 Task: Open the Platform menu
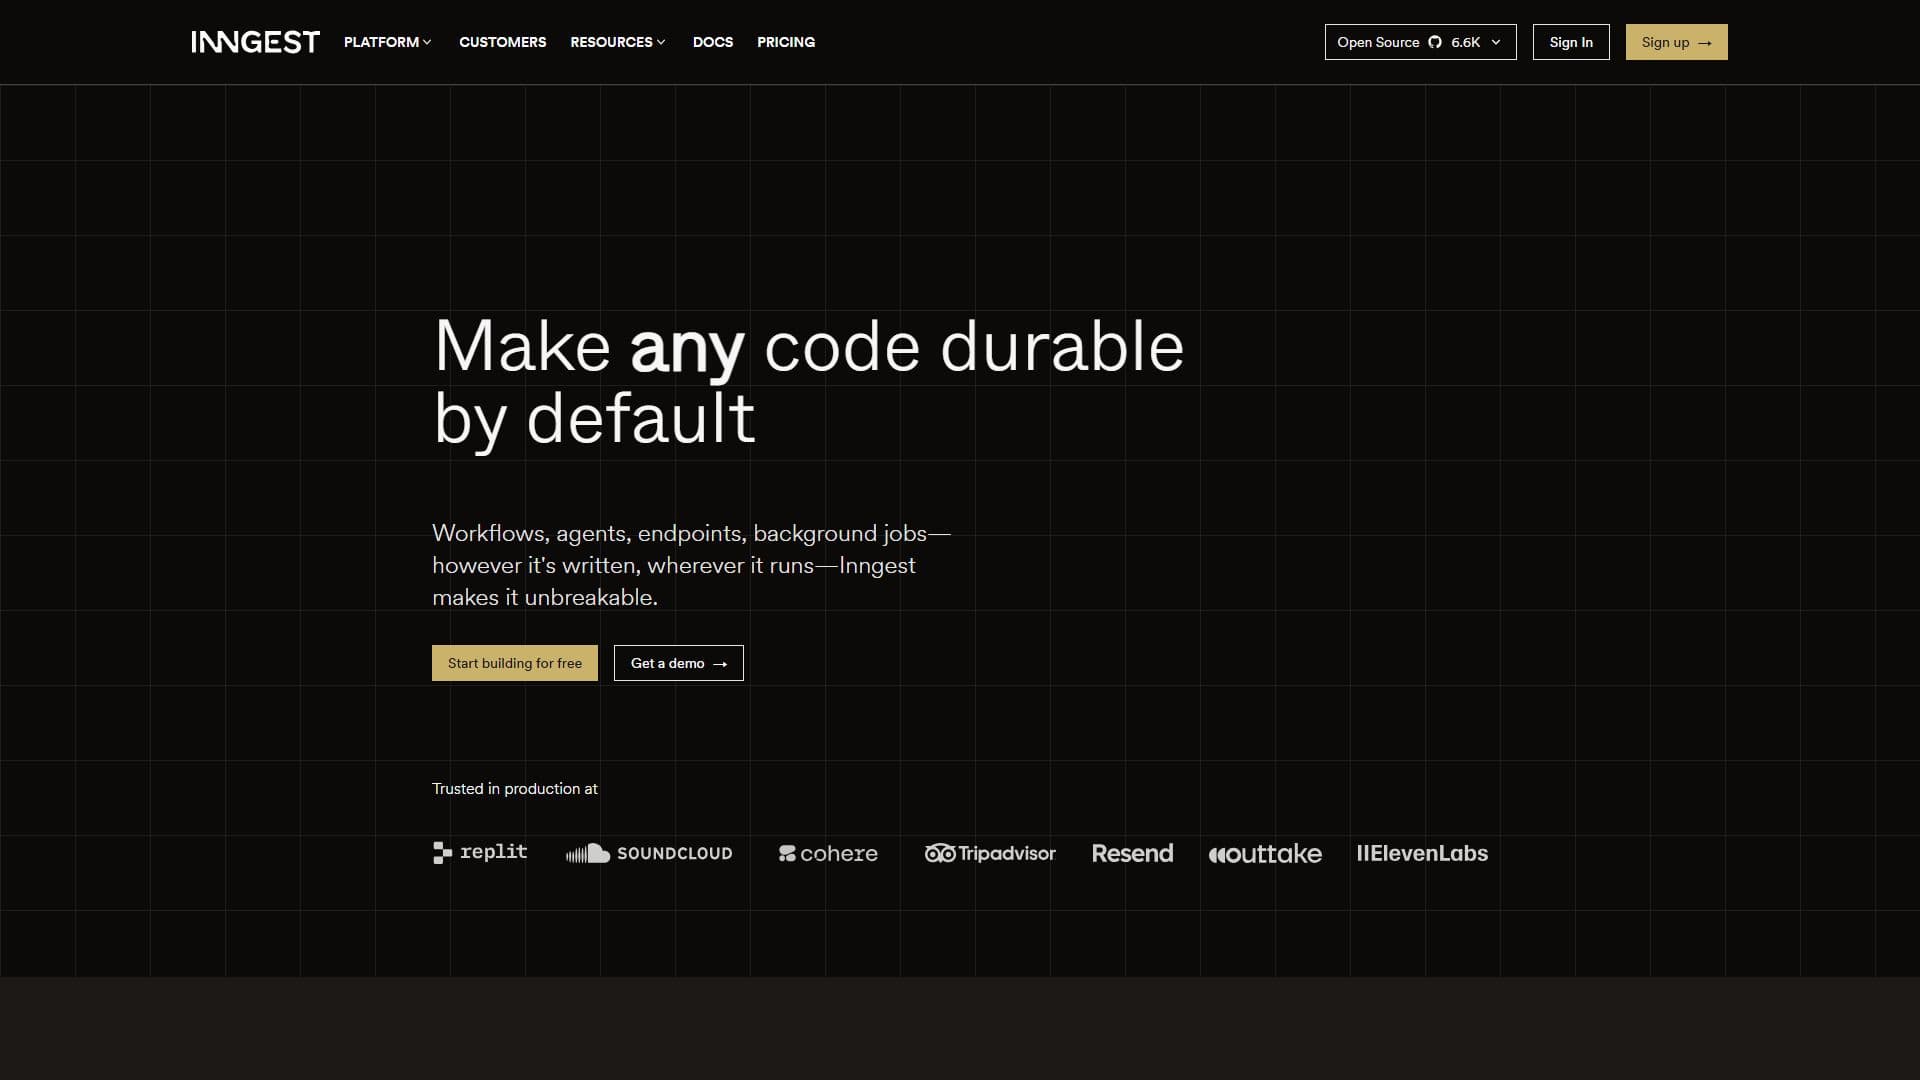(x=388, y=42)
